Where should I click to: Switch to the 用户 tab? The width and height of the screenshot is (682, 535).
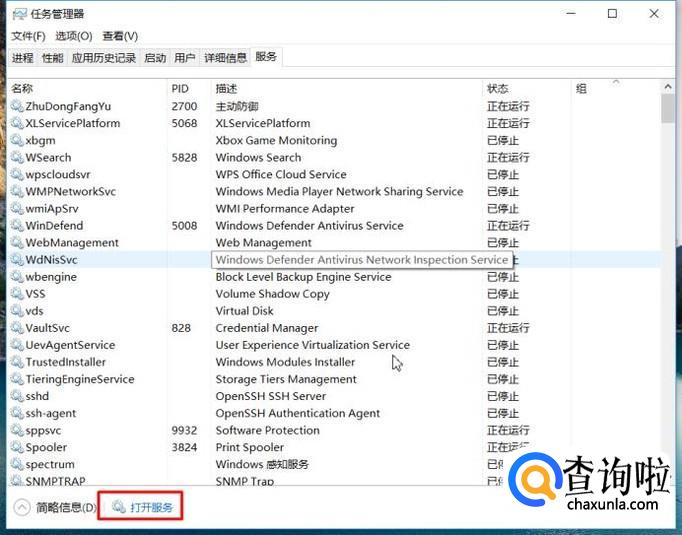185,58
